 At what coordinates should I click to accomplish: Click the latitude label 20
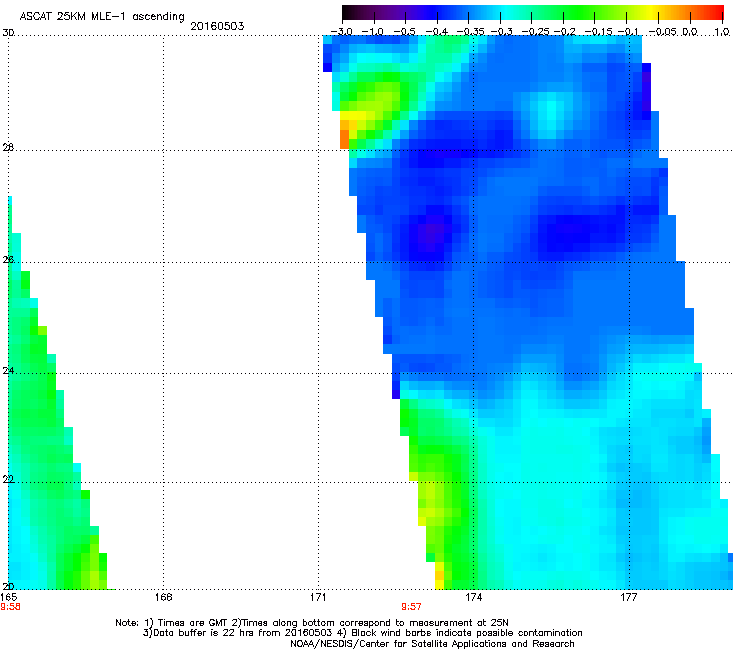pyautogui.click(x=8, y=586)
